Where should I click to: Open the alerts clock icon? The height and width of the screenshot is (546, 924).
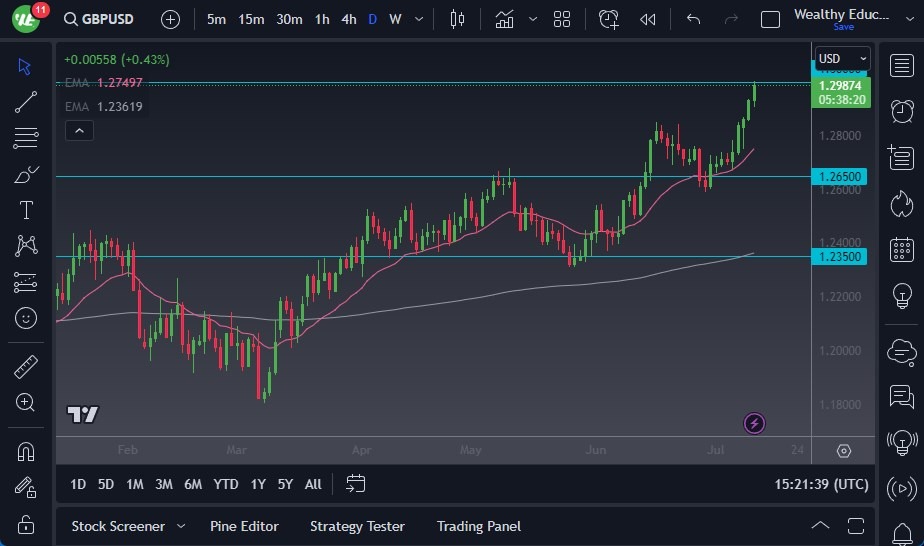(901, 110)
